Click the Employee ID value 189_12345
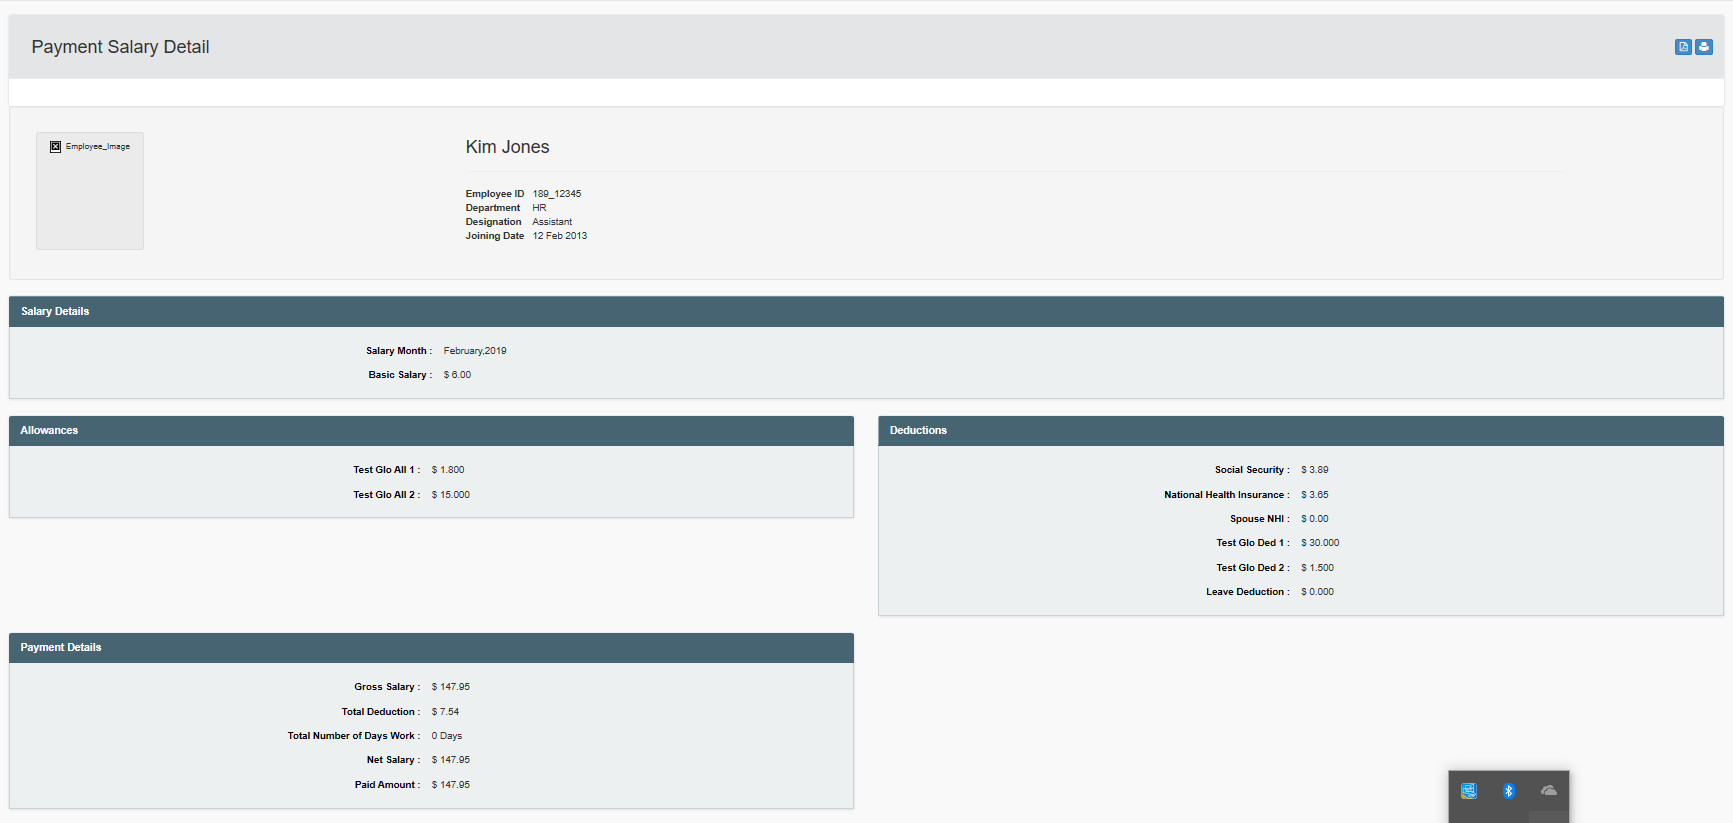The image size is (1733, 823). coord(556,194)
